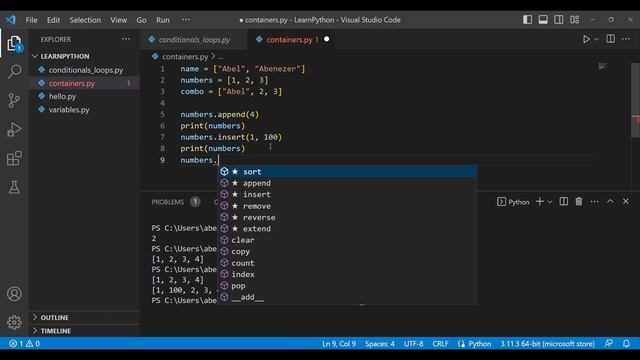This screenshot has width=640, height=360.
Task: Choose pop from the suggestion list
Action: [348, 286]
